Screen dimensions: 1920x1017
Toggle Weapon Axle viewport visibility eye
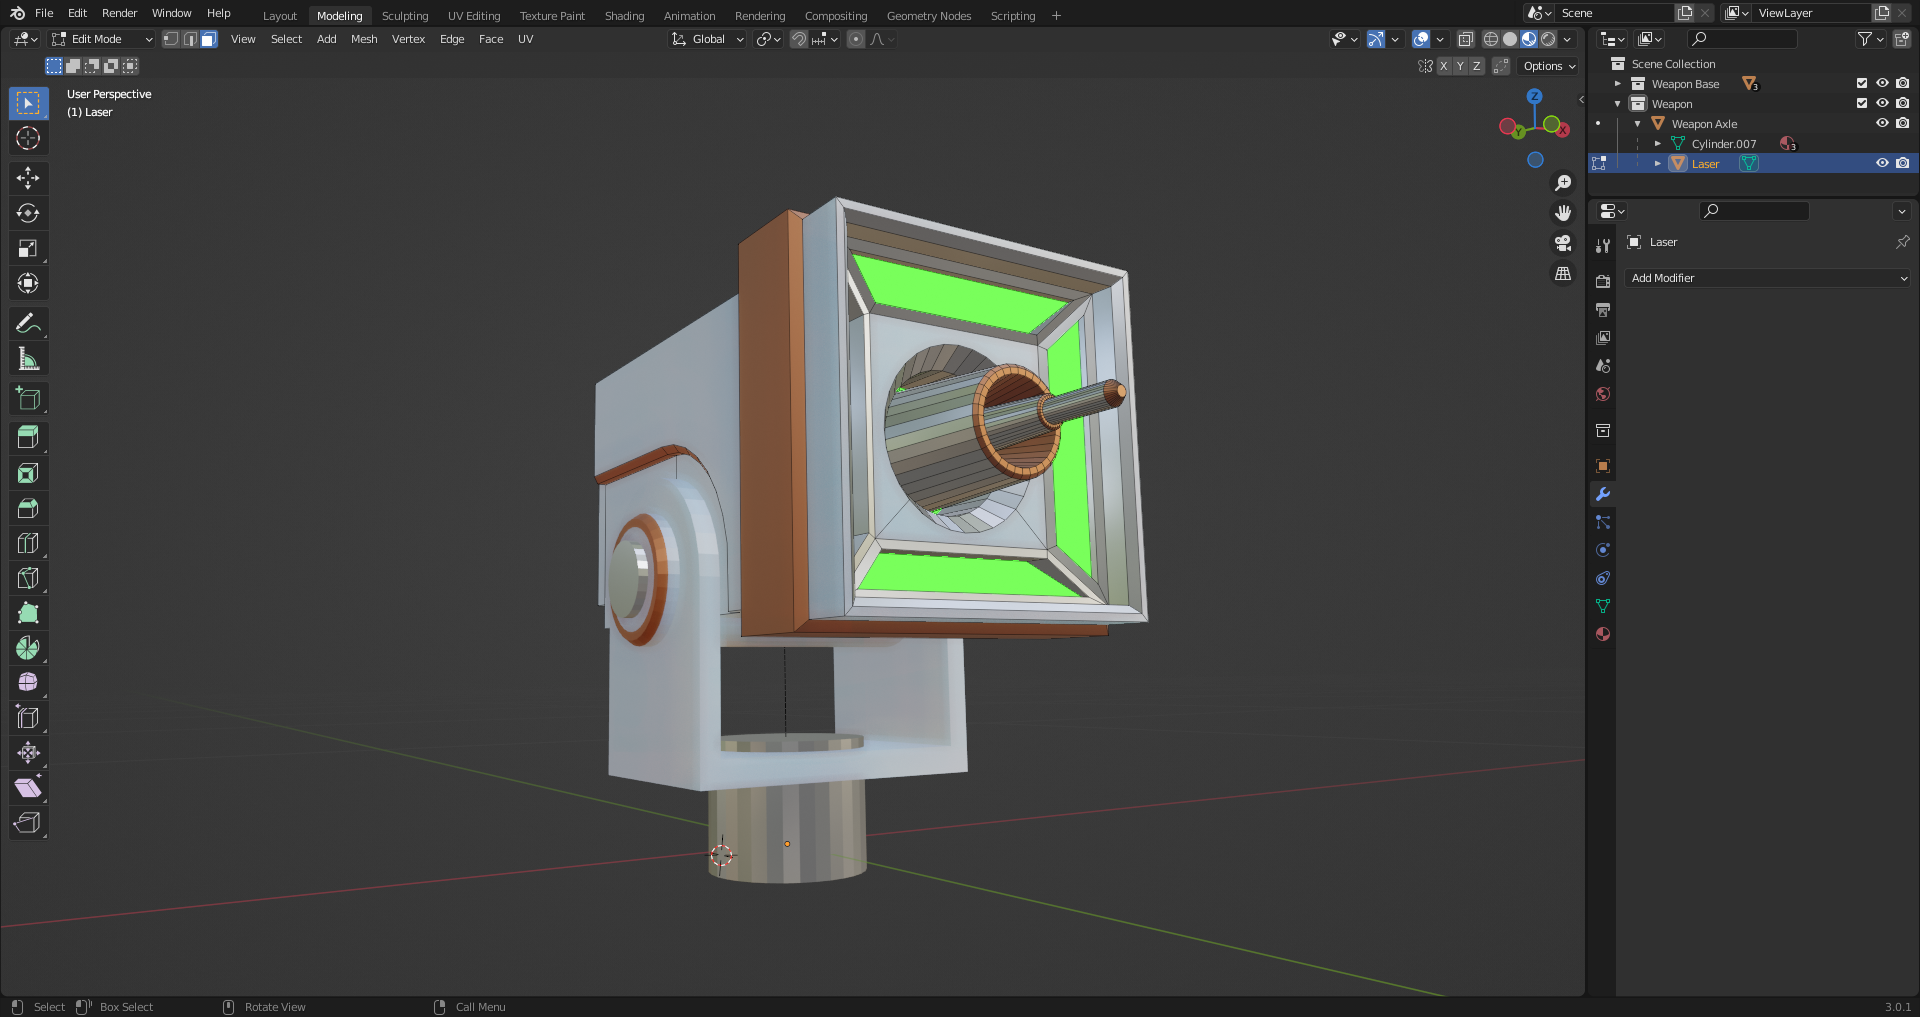1882,123
